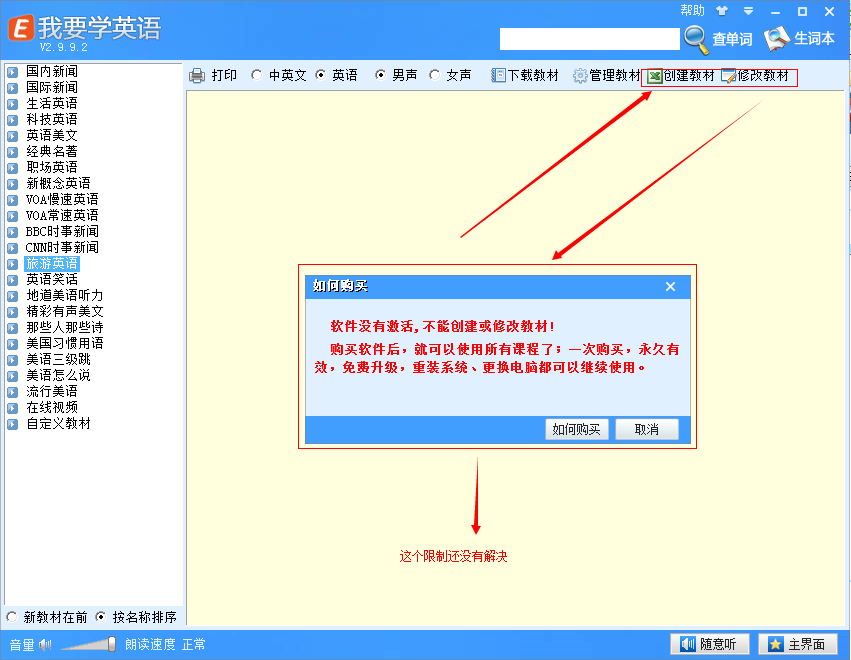Click the modify textbook pencil icon

[x=728, y=76]
